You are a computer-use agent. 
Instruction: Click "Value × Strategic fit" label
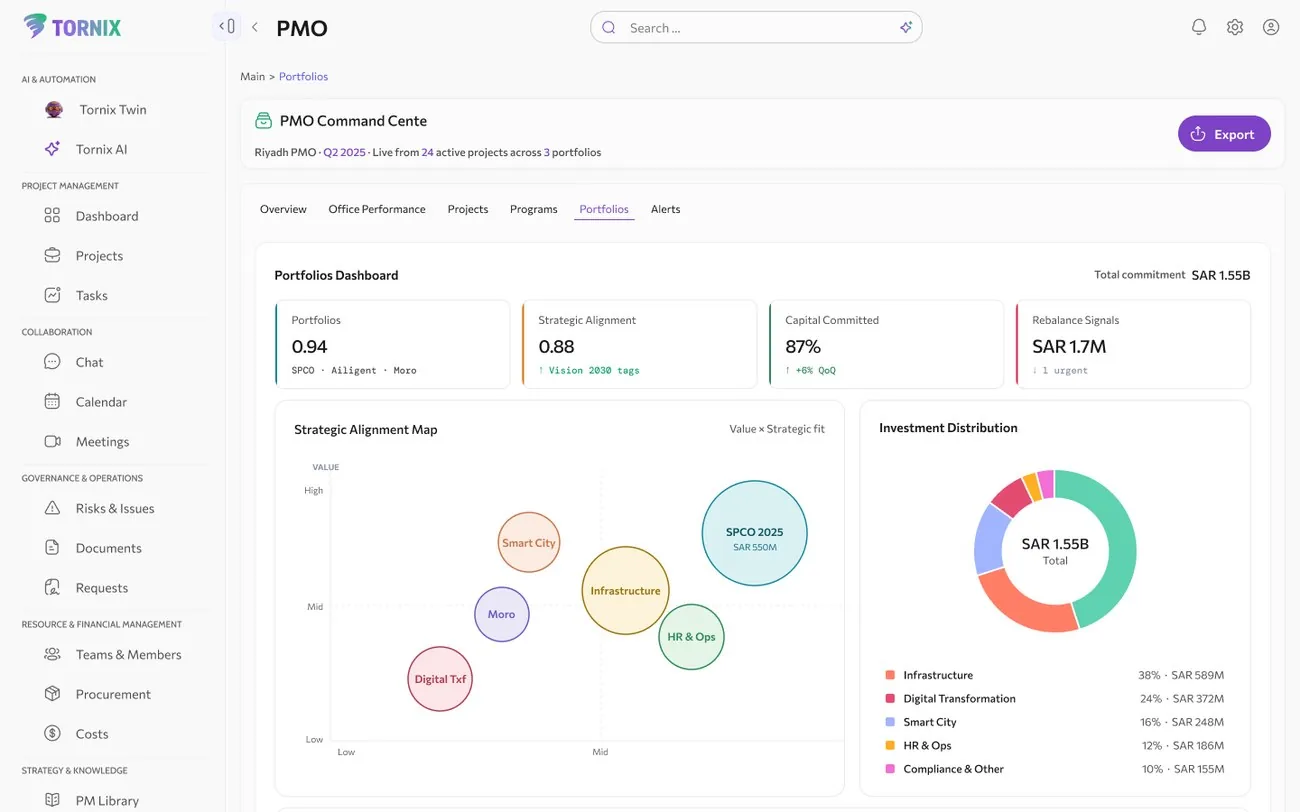tap(777, 429)
